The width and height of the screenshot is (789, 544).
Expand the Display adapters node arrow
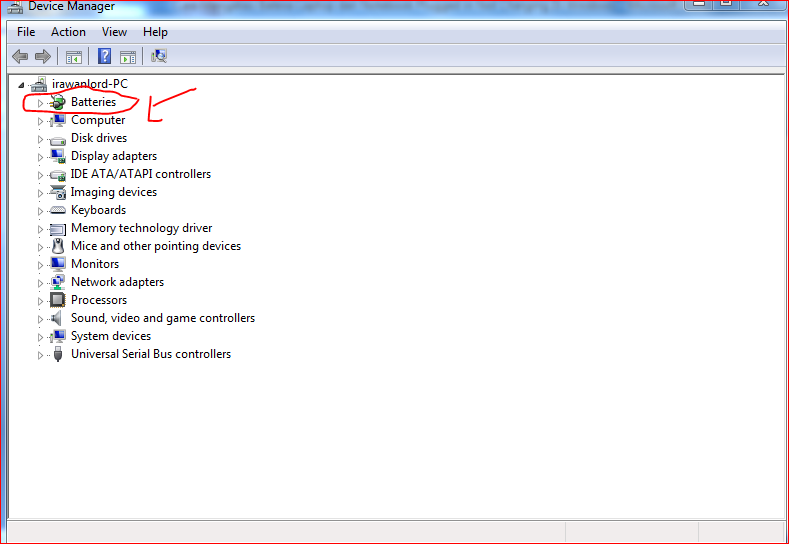click(40, 158)
